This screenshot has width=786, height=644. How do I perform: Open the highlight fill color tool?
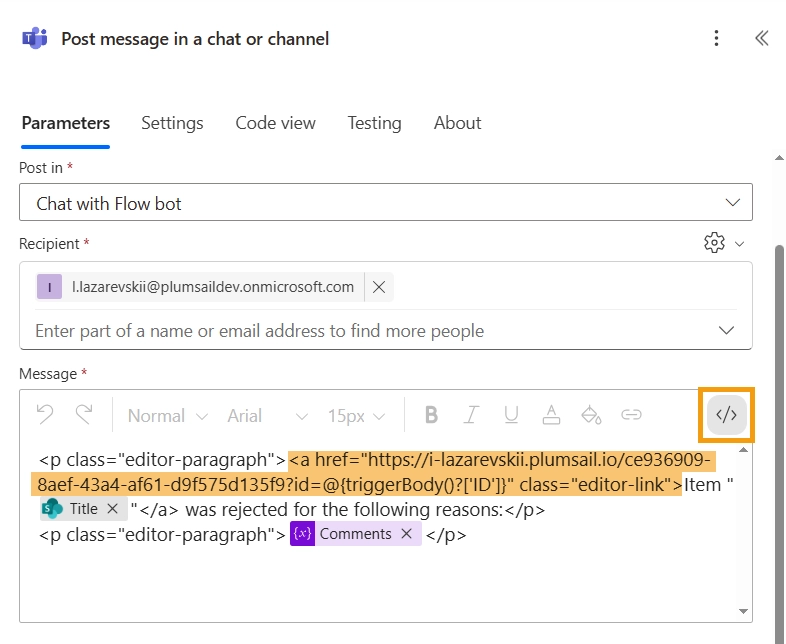pyautogui.click(x=591, y=415)
